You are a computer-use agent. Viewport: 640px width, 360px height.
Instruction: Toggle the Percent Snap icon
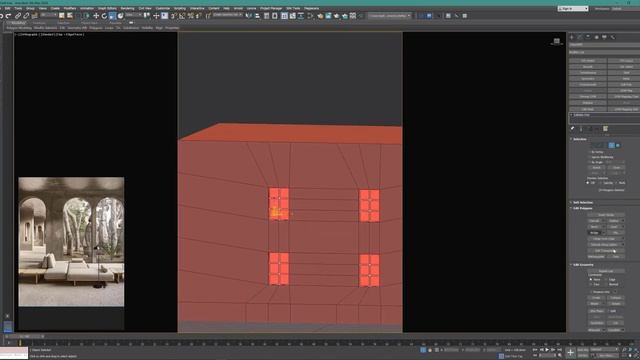191,16
